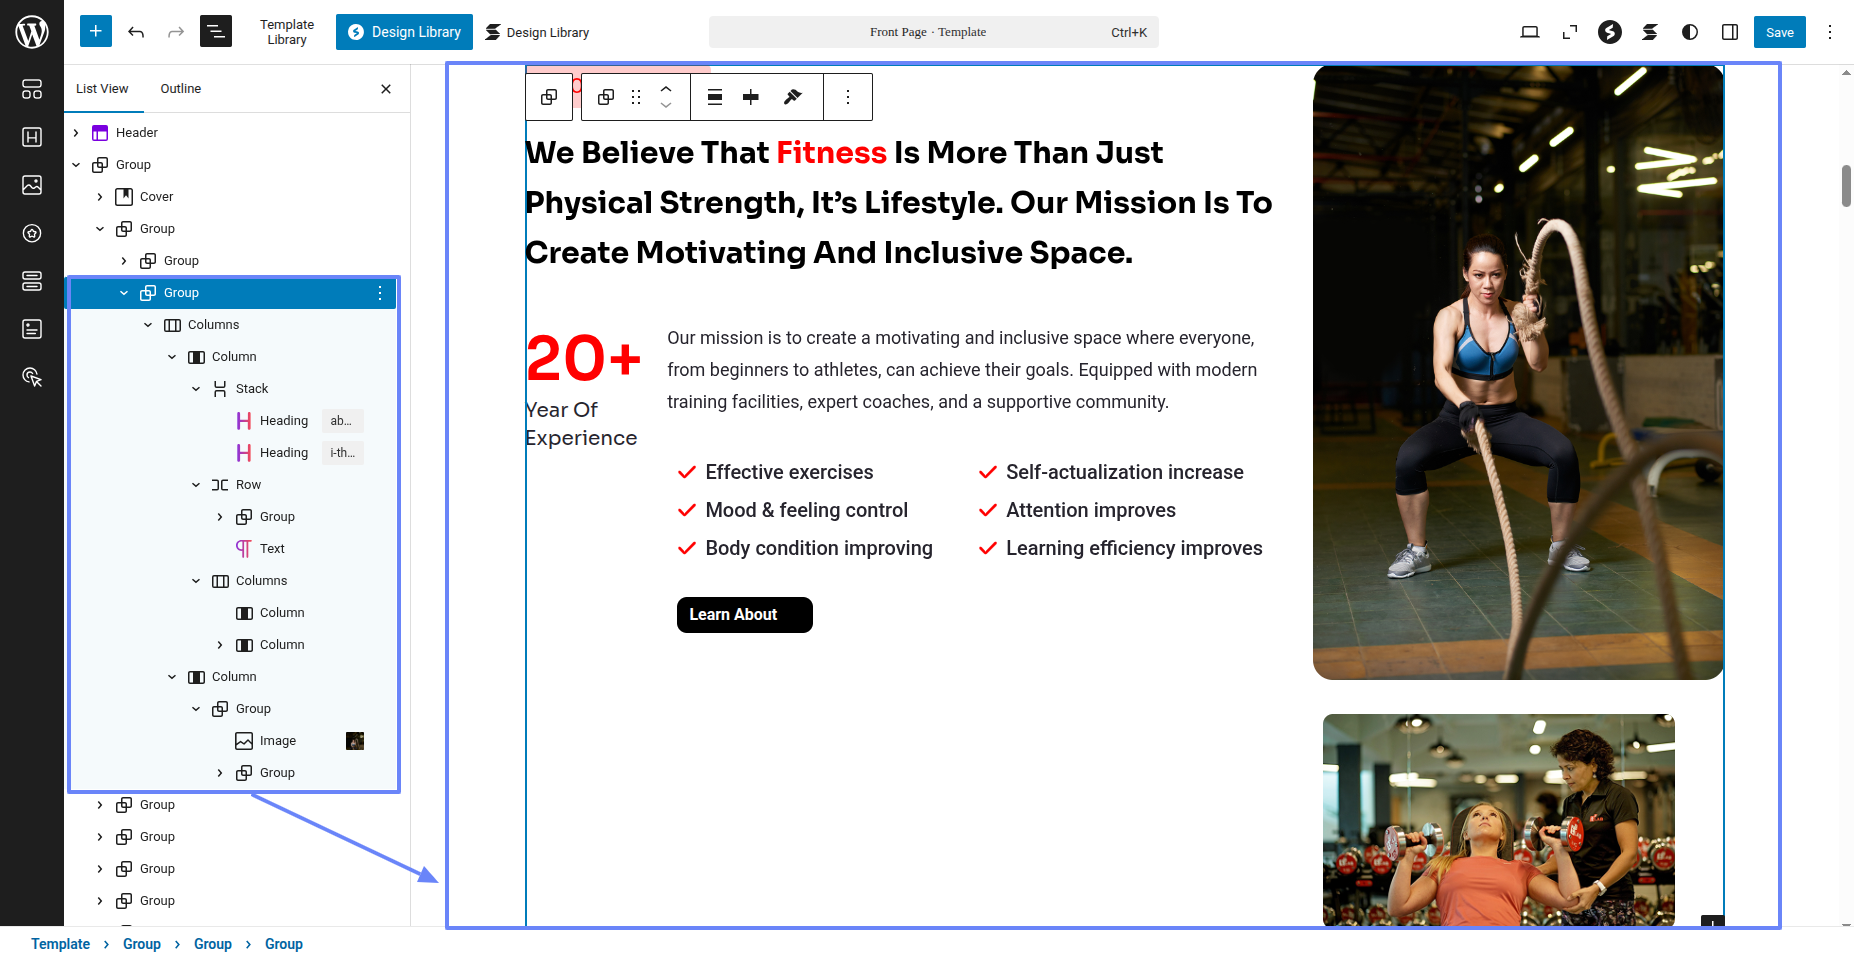Open block toolbar more options menu
This screenshot has height=961, width=1854.
[848, 97]
